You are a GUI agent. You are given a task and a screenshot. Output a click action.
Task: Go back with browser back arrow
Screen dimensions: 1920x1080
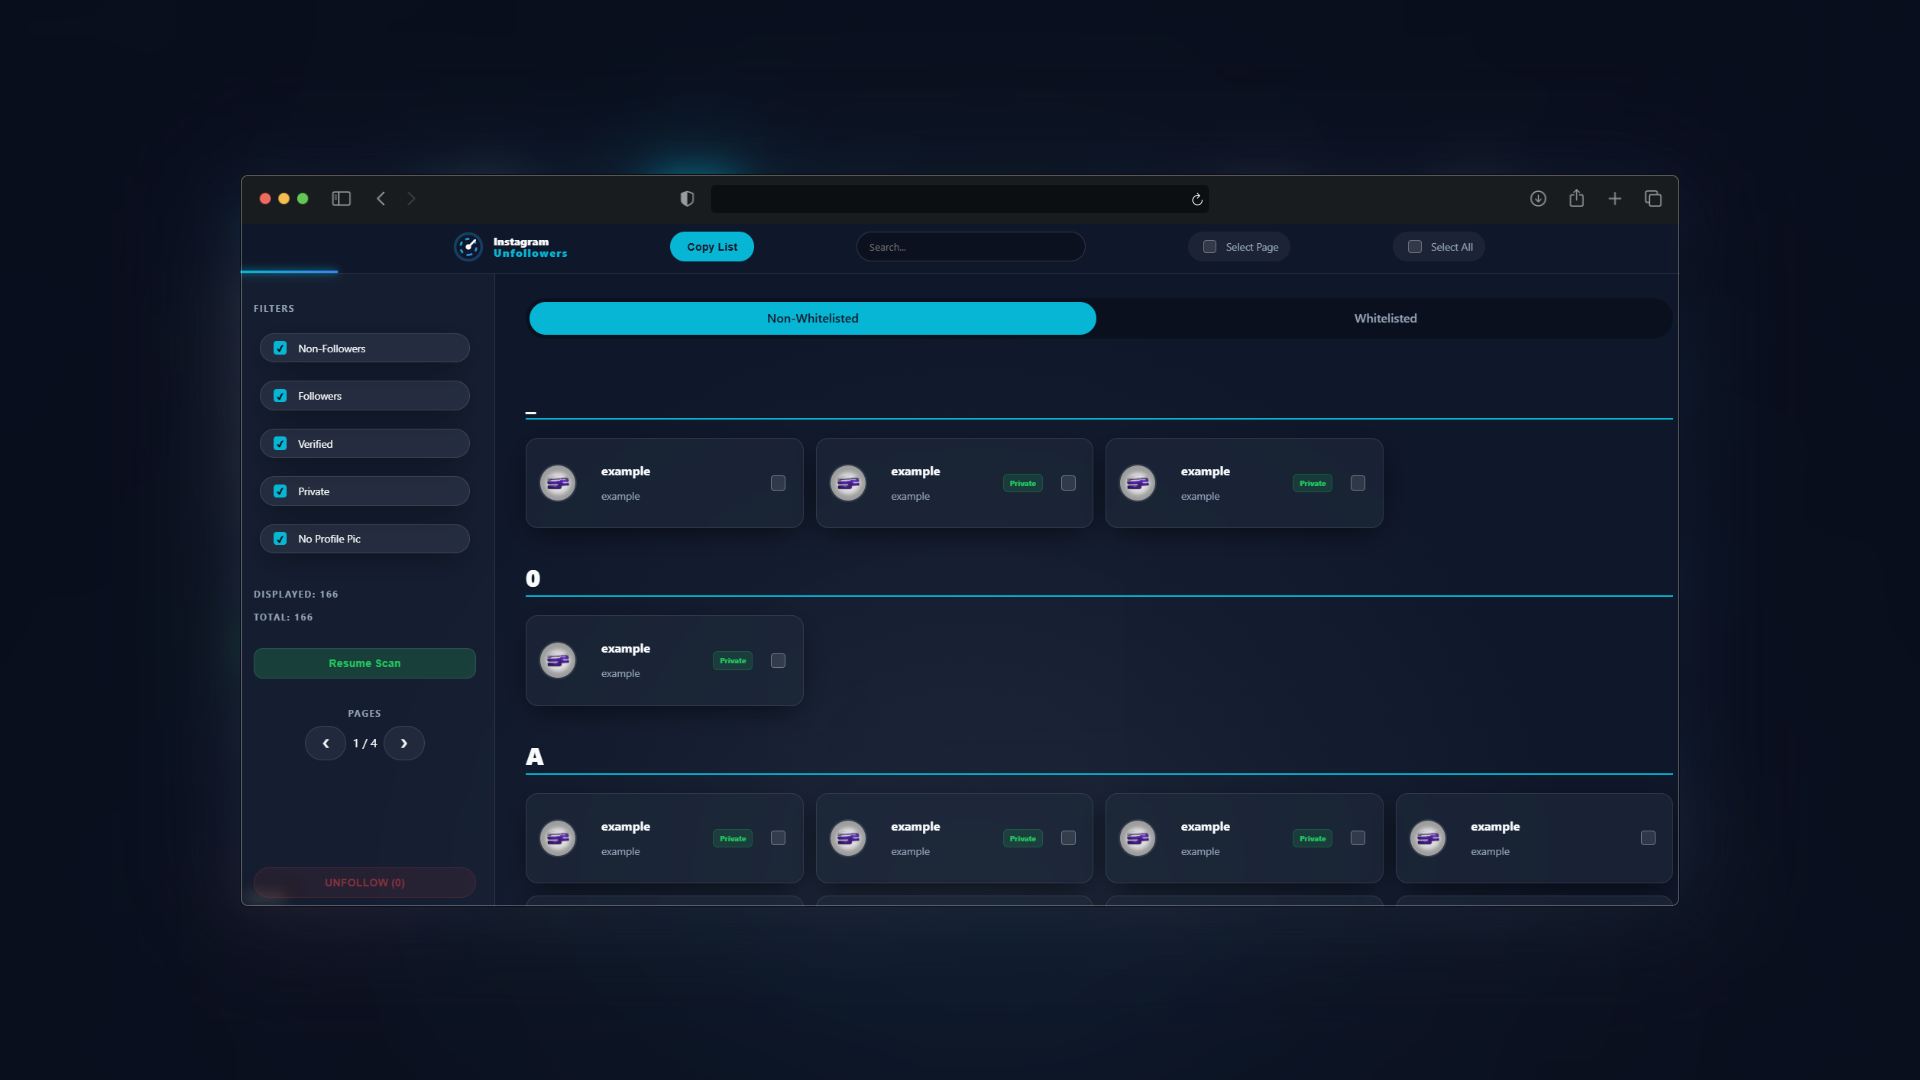tap(381, 199)
